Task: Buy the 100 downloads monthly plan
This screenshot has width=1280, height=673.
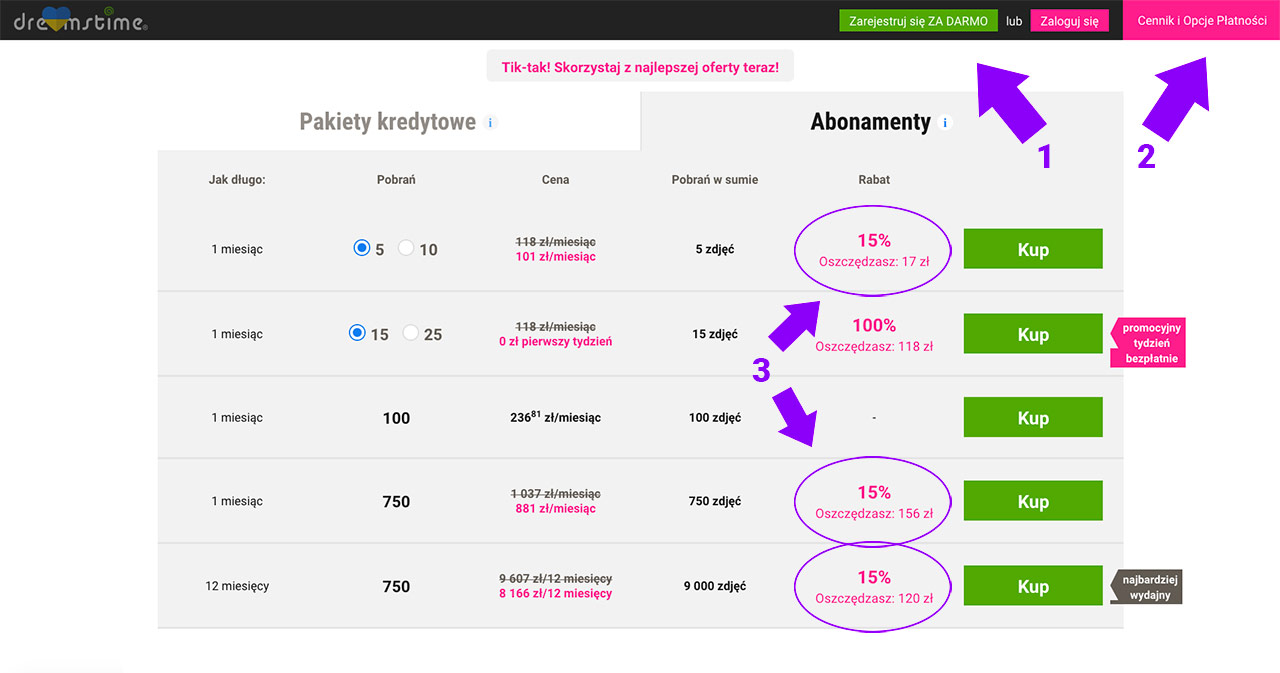Action: pyautogui.click(x=1032, y=417)
